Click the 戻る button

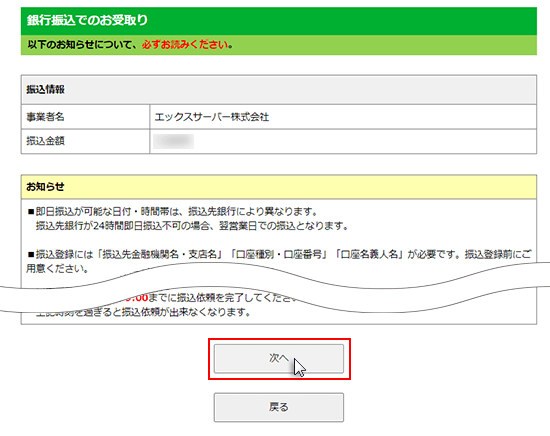coord(279,407)
